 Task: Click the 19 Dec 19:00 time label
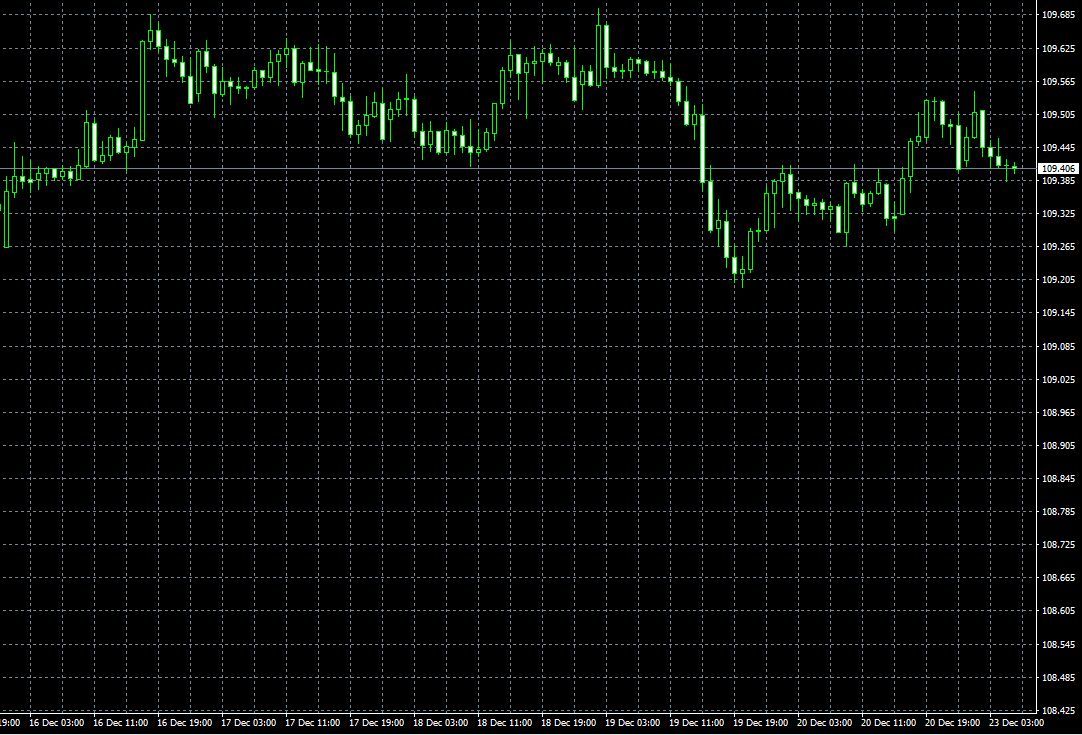coord(760,723)
